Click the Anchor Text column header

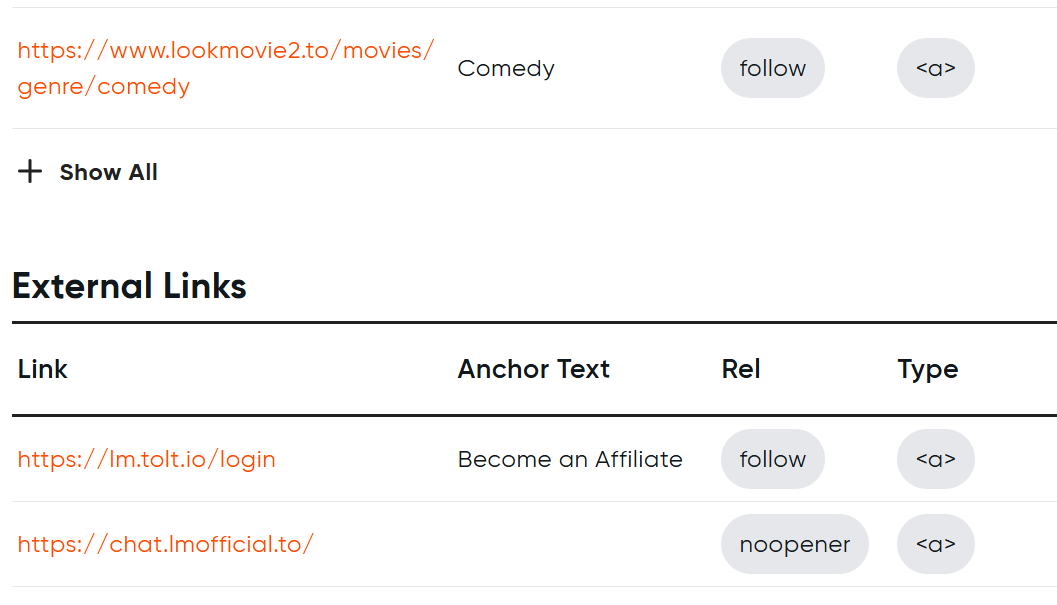coord(534,370)
